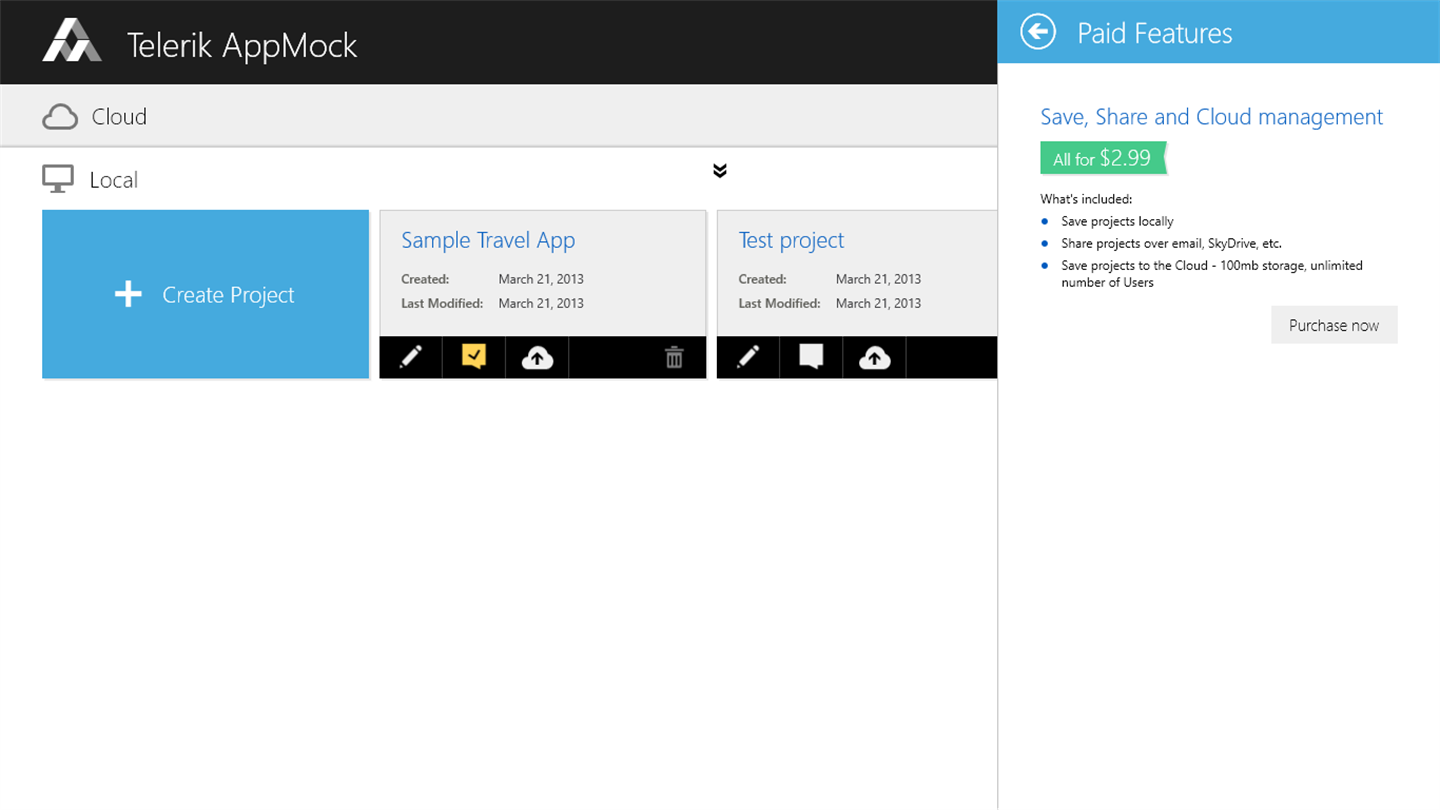Expand the Local section double-chevron arrow
Screen dimensions: 1440x810
click(x=720, y=171)
